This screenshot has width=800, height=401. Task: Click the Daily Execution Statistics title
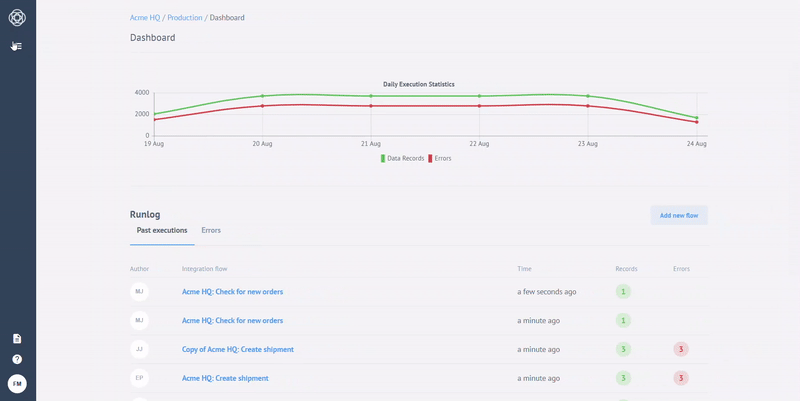coord(419,84)
